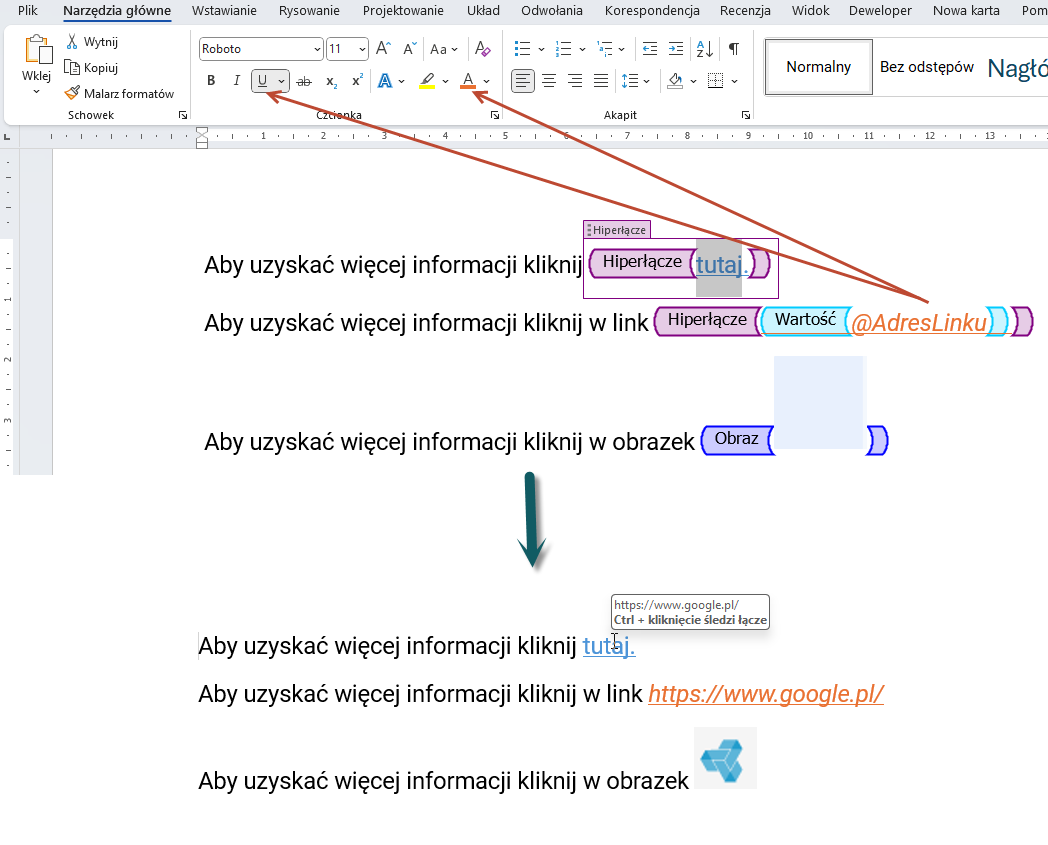Increase paragraph indent
Image resolution: width=1048 pixels, height=845 pixels.
[x=676, y=49]
